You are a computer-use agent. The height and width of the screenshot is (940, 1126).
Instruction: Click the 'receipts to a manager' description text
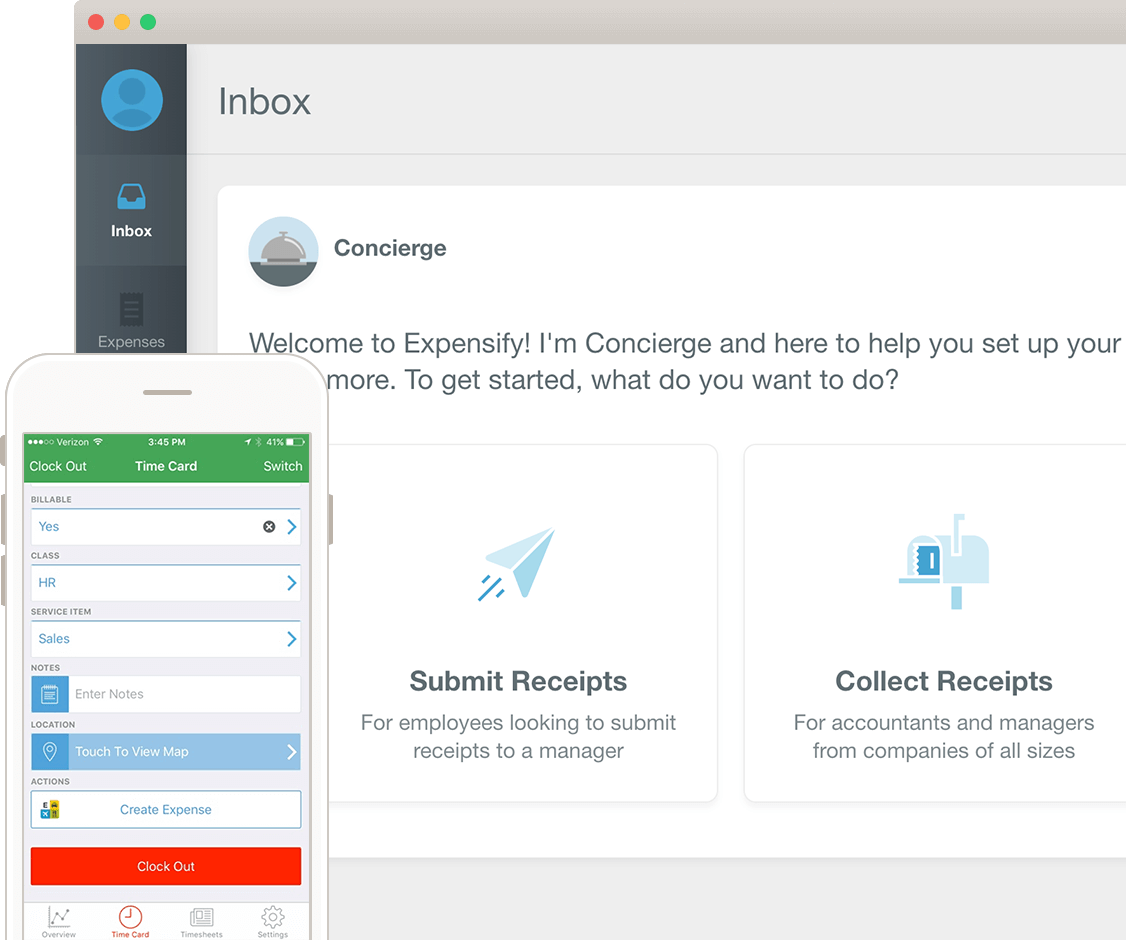click(518, 751)
